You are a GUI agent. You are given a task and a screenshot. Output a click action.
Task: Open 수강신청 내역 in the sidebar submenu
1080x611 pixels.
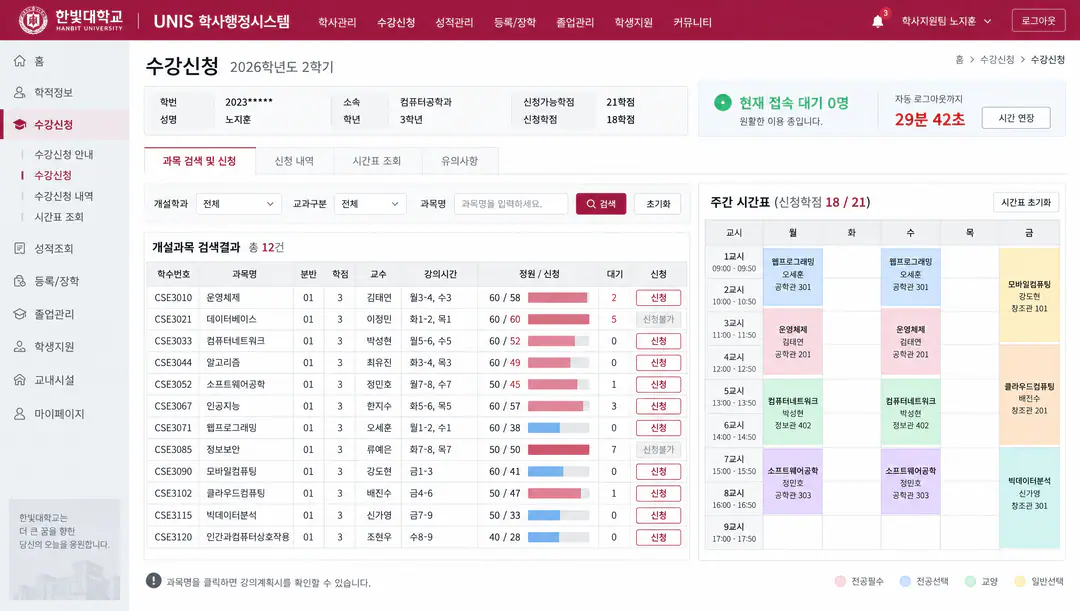point(64,196)
